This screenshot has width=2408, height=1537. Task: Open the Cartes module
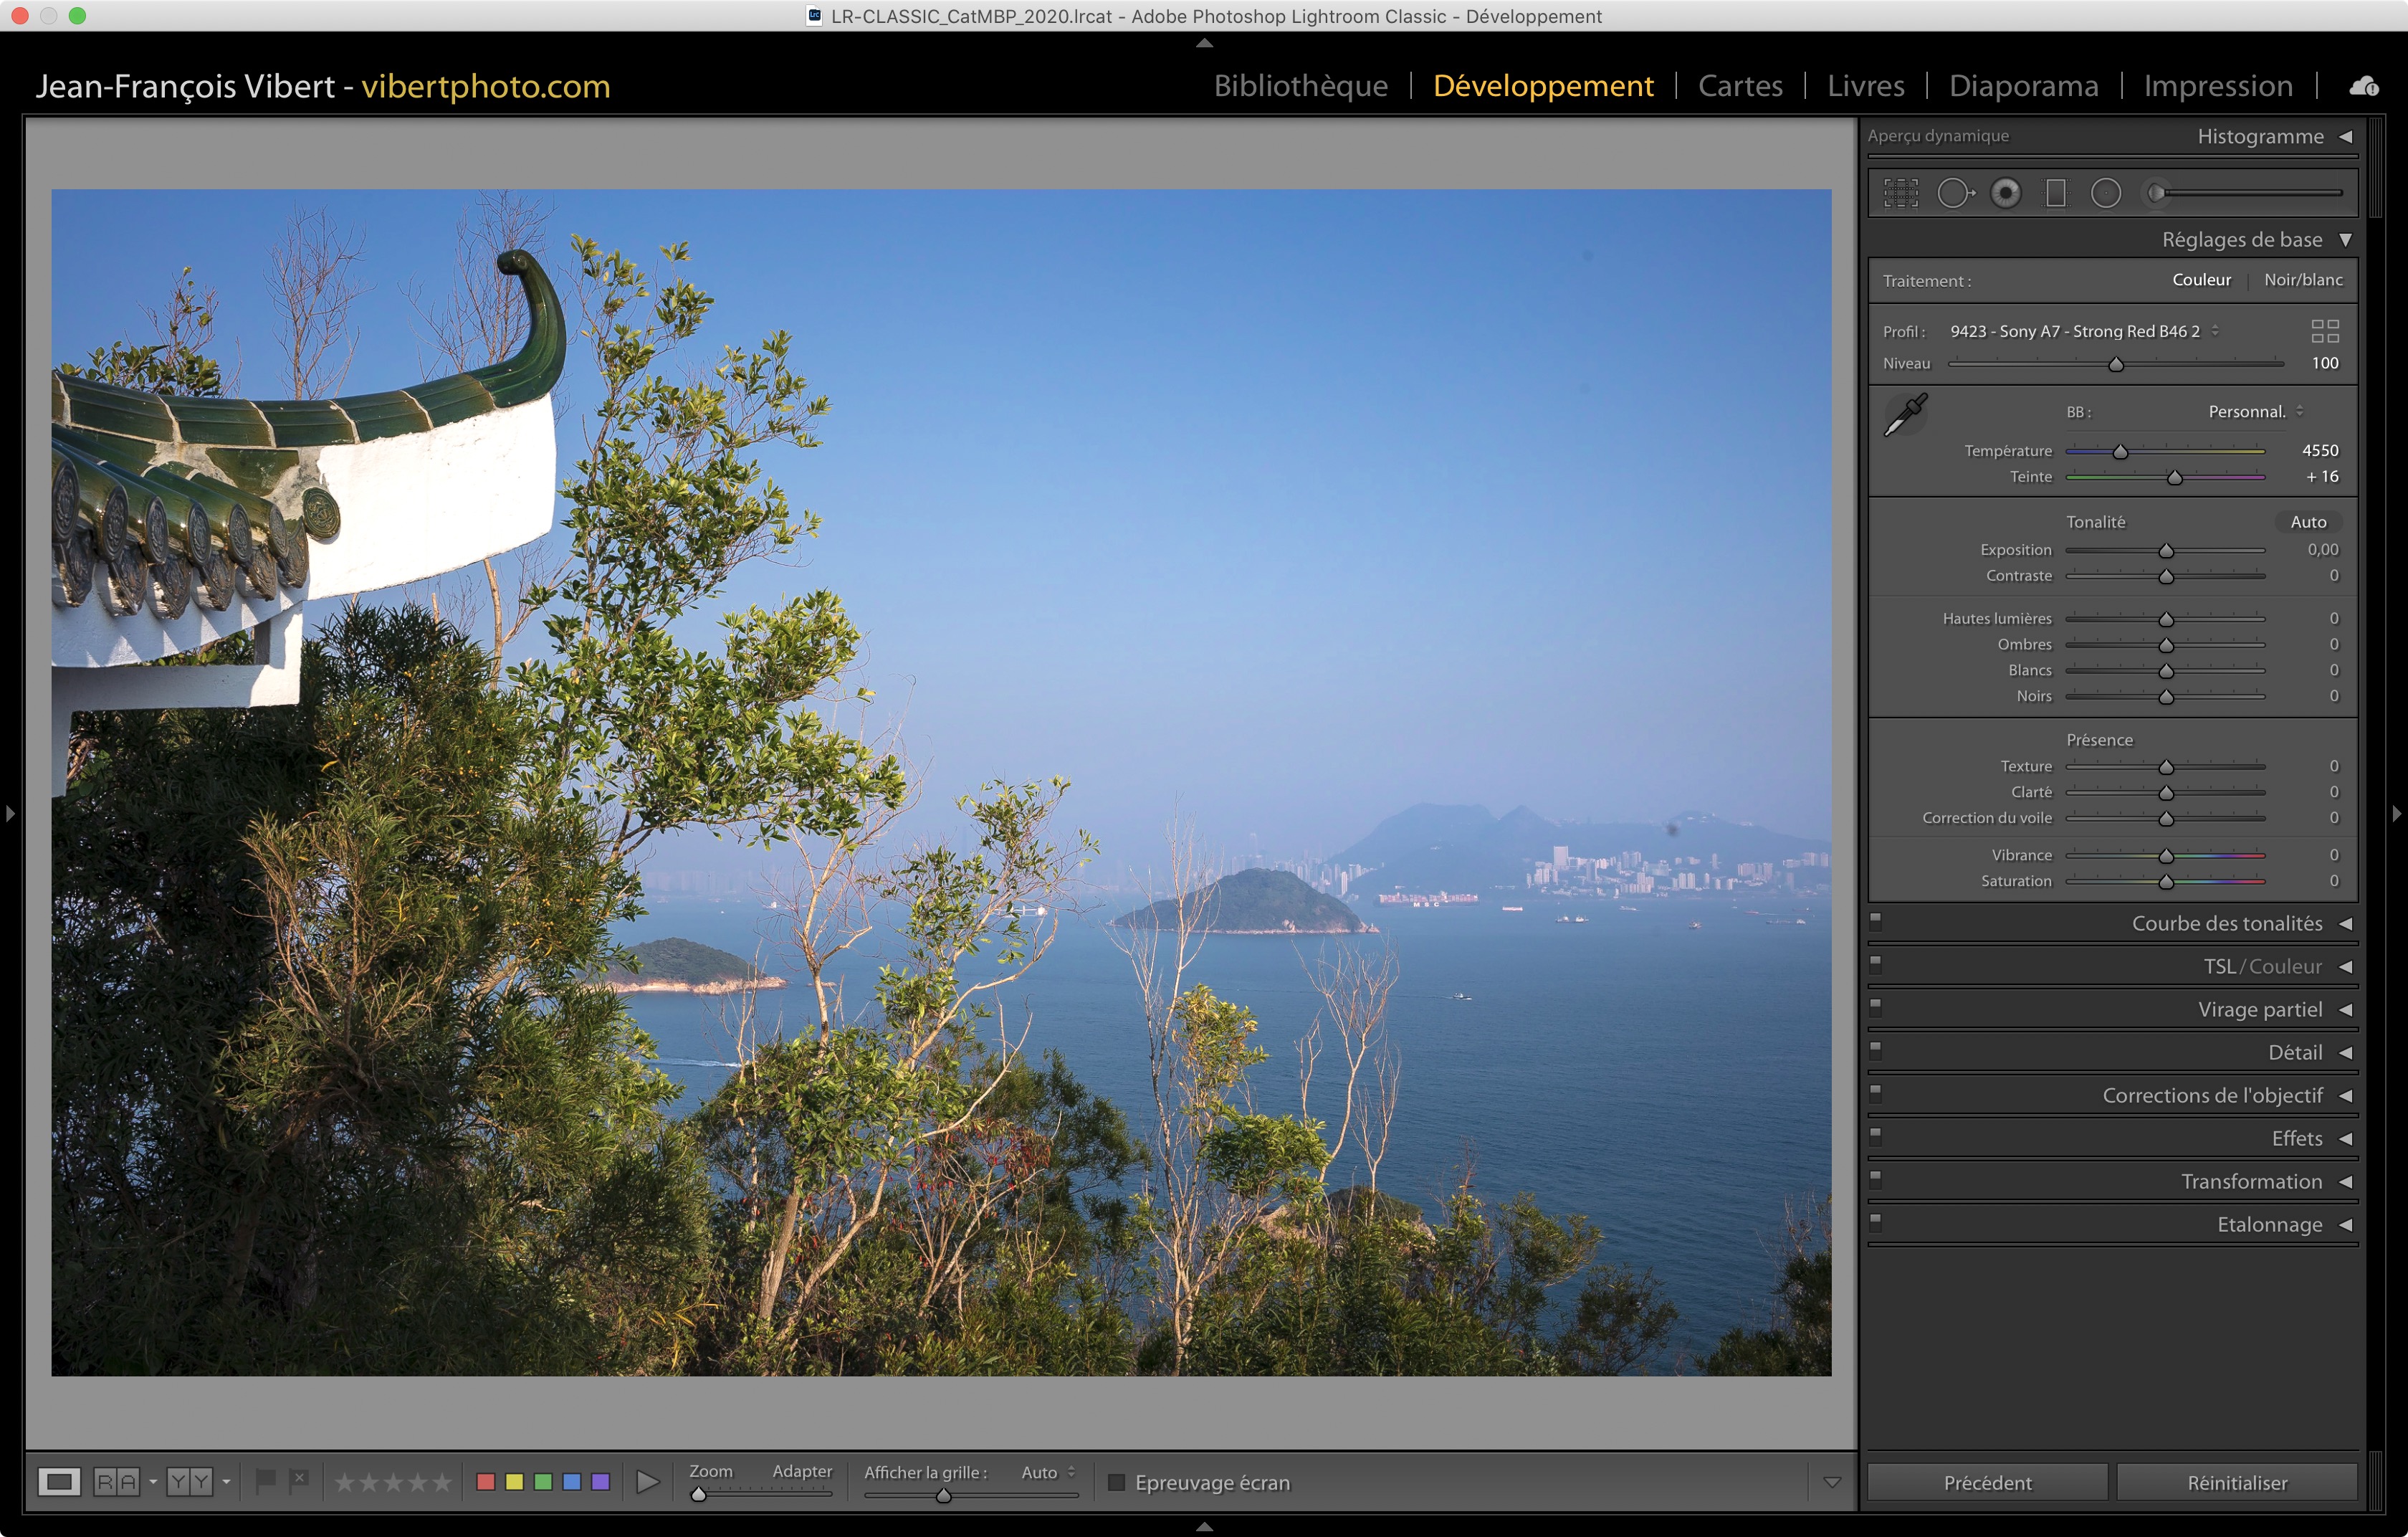pyautogui.click(x=1740, y=86)
